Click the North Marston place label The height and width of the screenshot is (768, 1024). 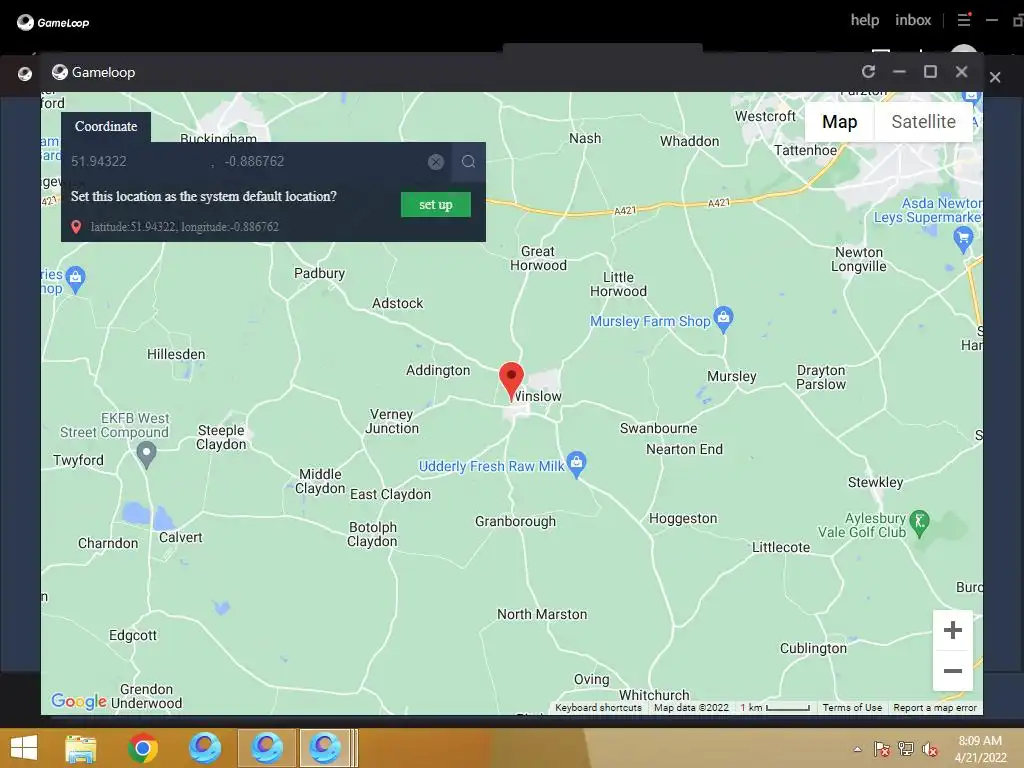(x=542, y=614)
